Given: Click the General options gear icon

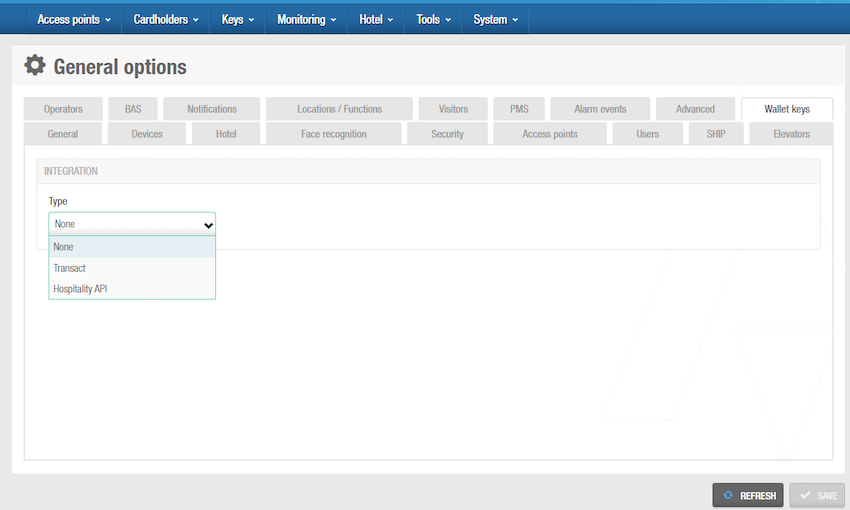Looking at the screenshot, I should 35,66.
